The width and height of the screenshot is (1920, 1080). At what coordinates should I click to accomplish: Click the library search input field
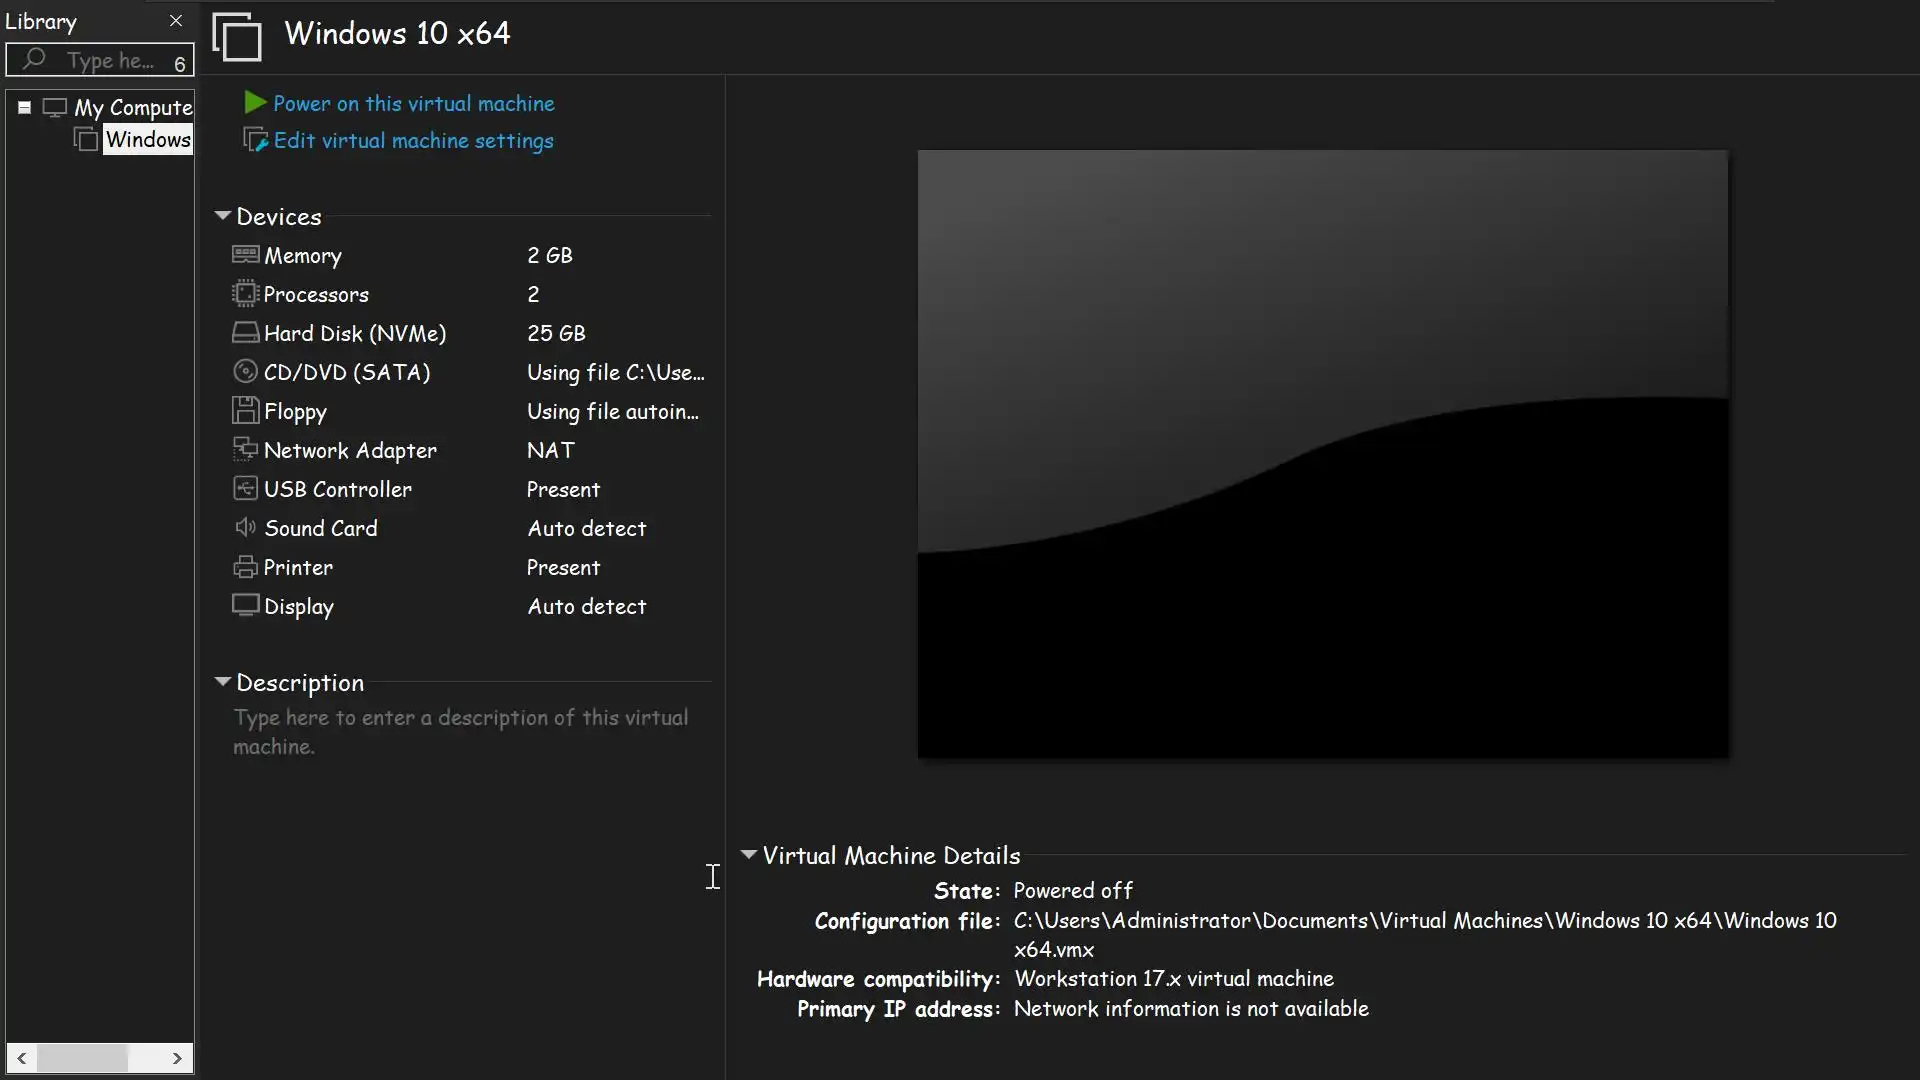point(110,61)
